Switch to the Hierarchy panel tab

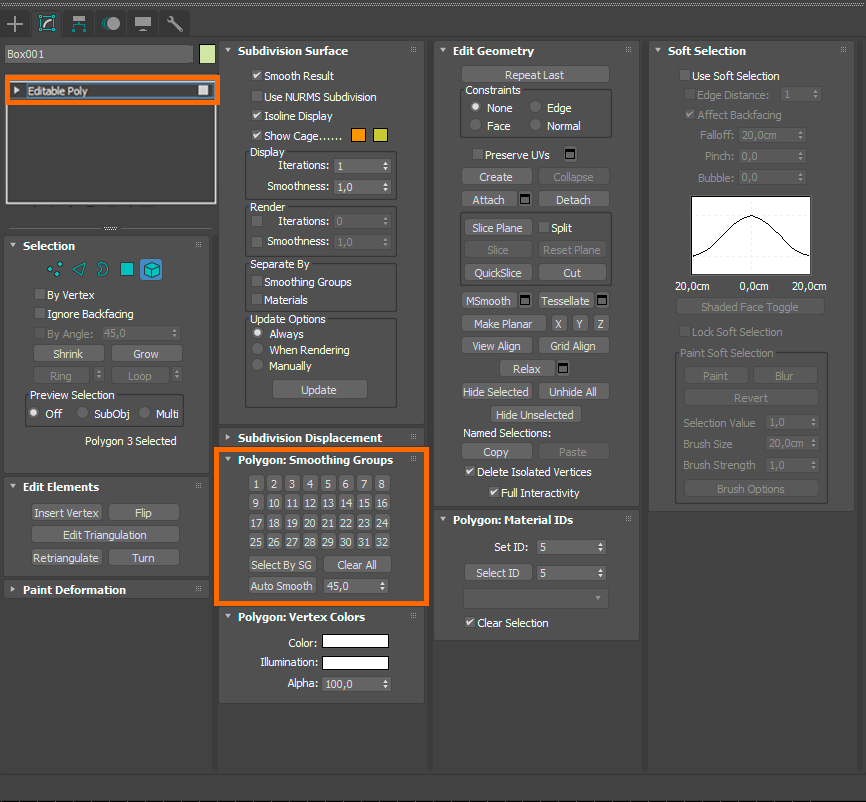coord(78,23)
